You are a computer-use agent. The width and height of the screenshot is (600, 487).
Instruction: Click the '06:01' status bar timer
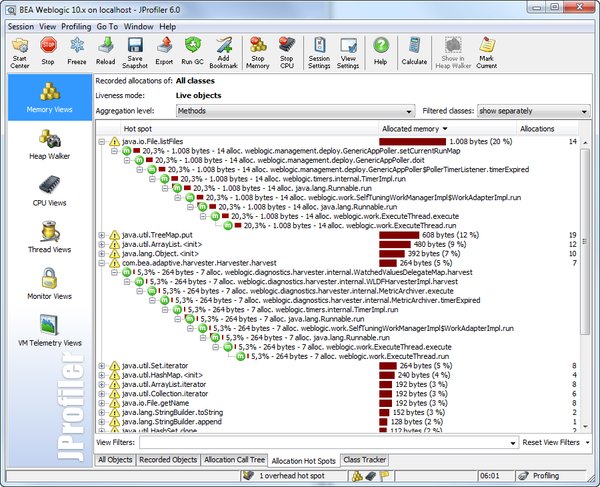point(489,476)
